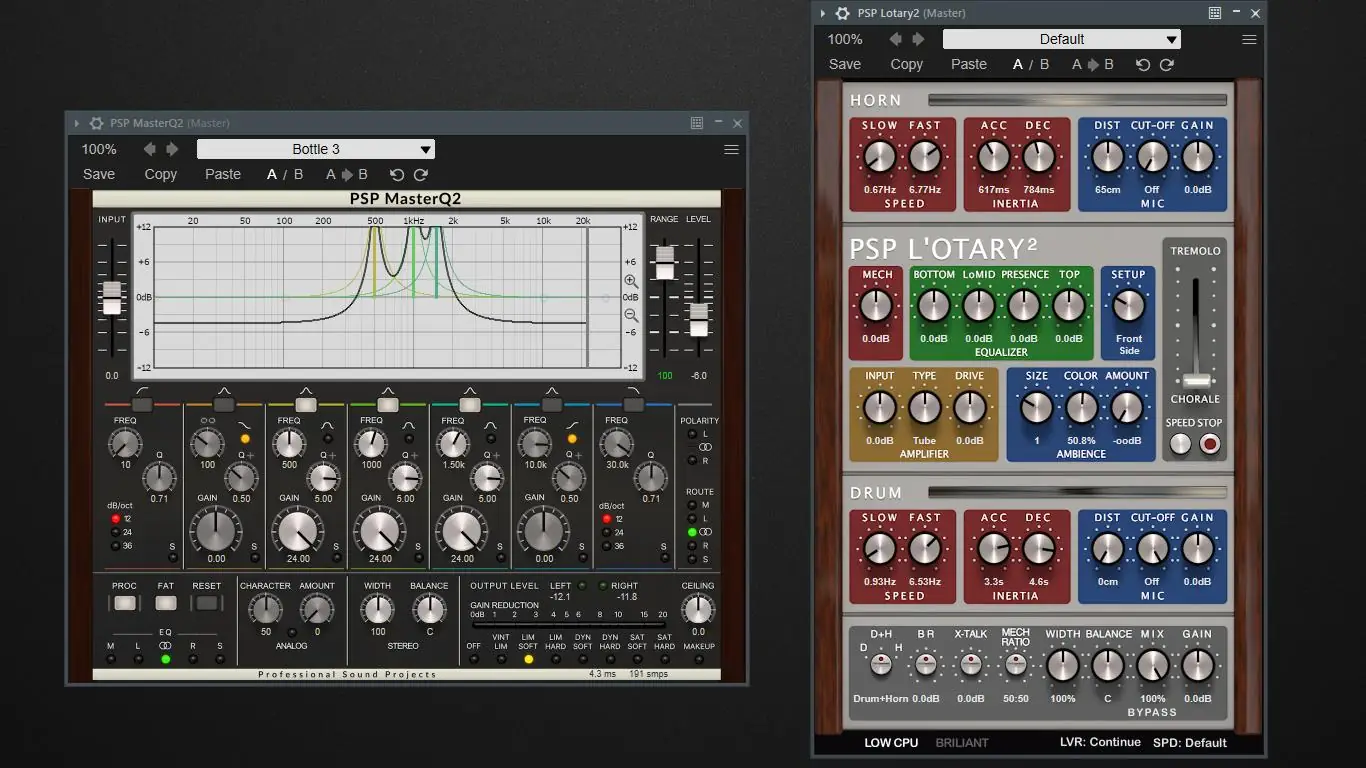
Task: Click the TREMOLO/CHORALE slider handle
Action: pos(1195,381)
